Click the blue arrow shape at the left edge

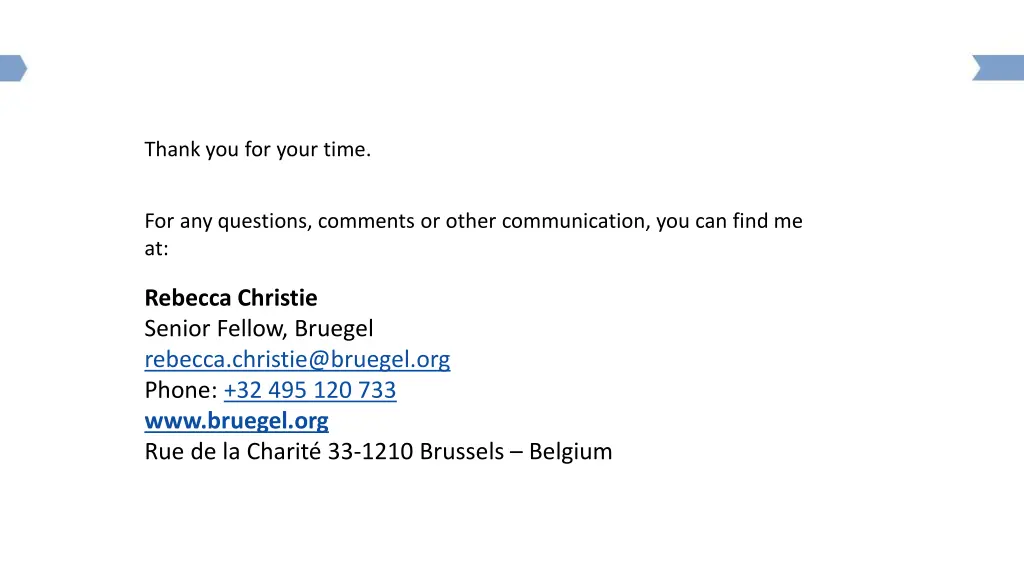coord(13,68)
